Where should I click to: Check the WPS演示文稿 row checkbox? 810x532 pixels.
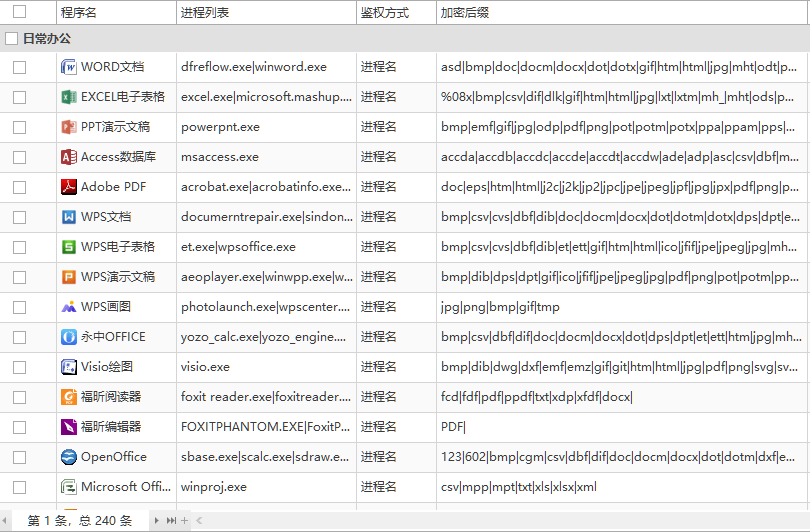pos(20,277)
